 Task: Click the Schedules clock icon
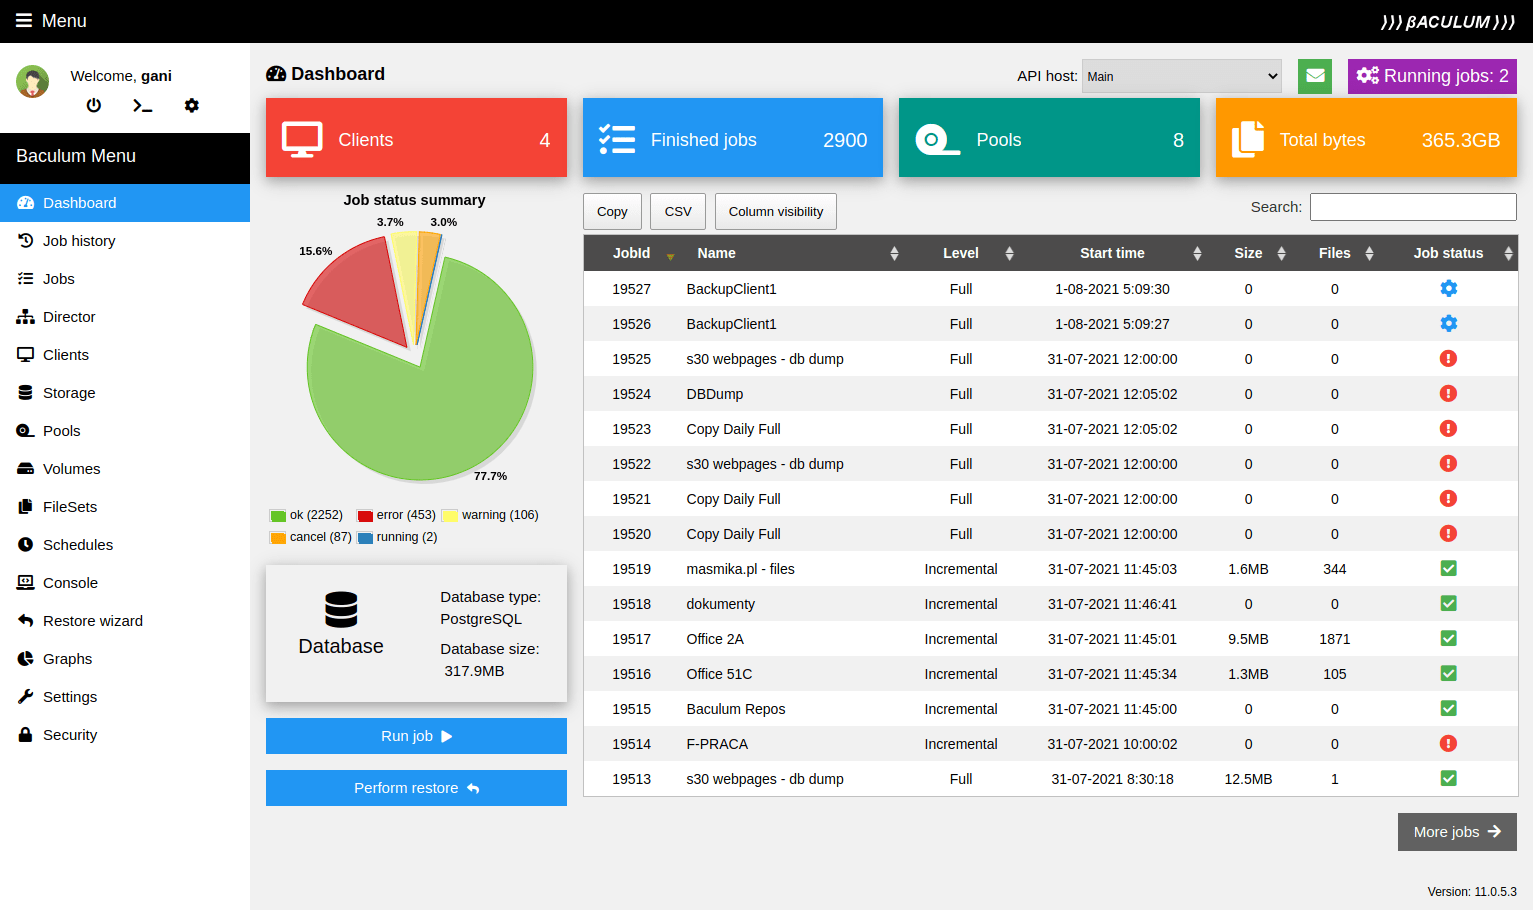pos(26,545)
